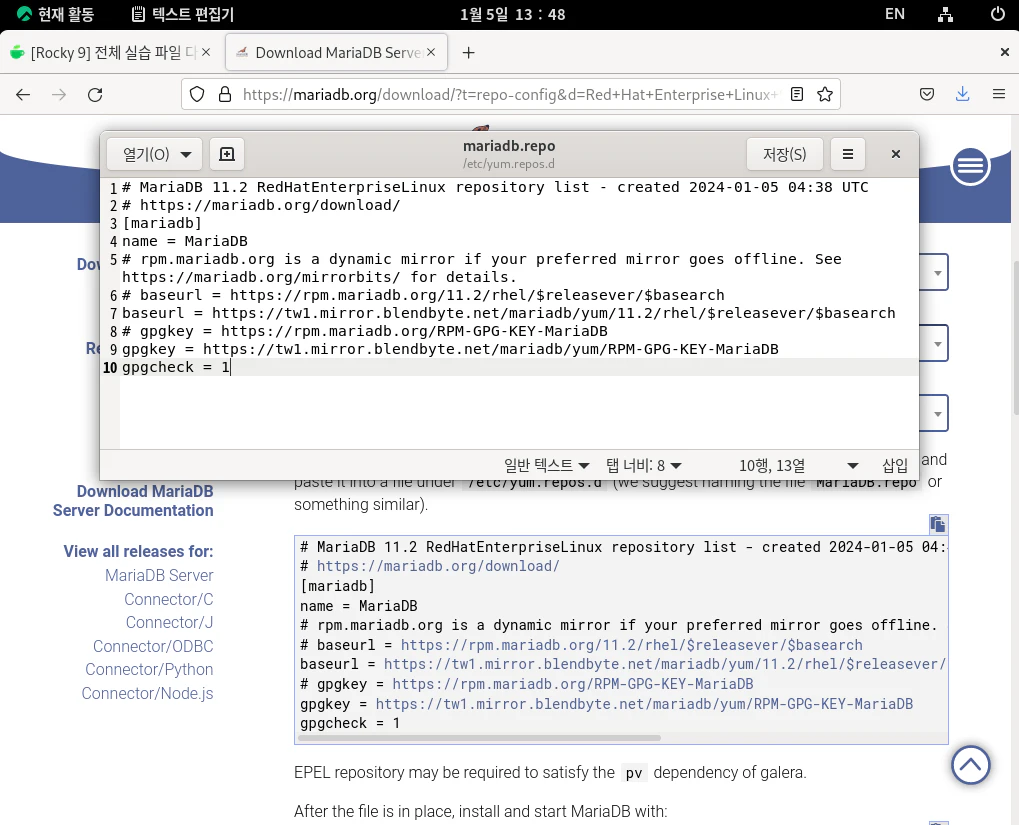
Task: Click the scroll-to-top arrow button
Action: pyautogui.click(x=970, y=765)
